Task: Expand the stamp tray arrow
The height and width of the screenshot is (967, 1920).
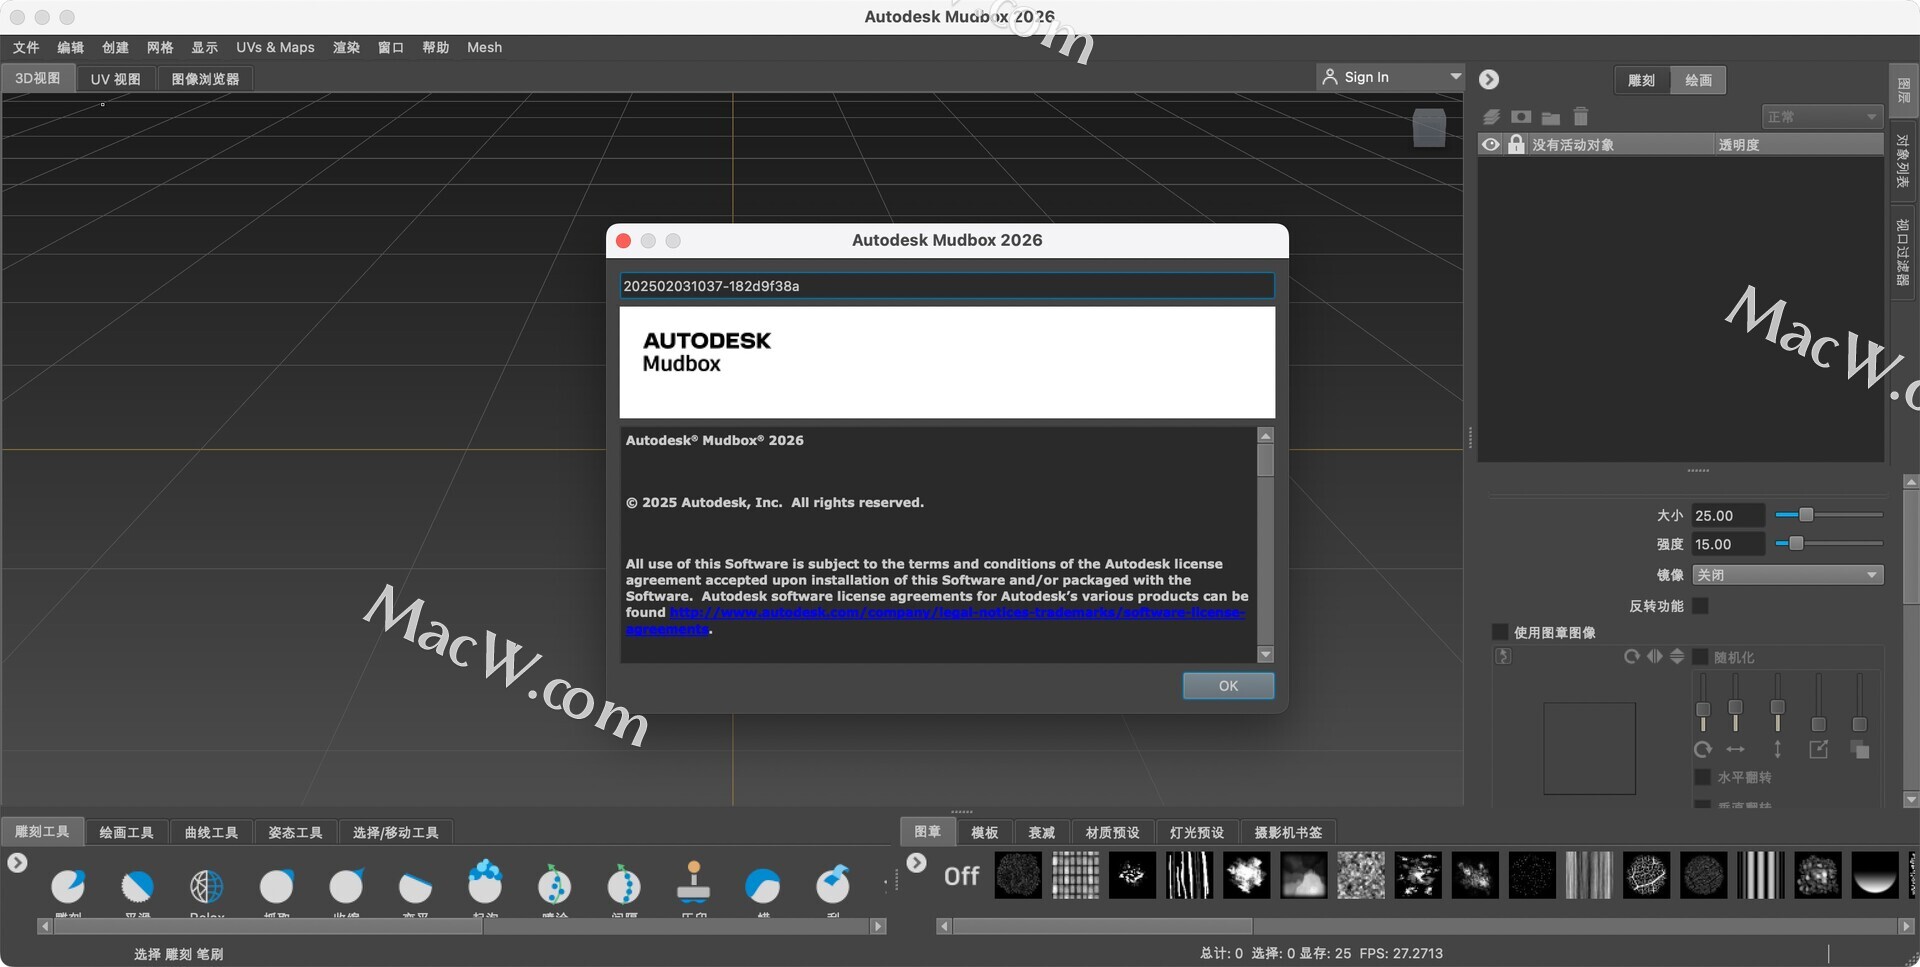Action: click(x=916, y=862)
